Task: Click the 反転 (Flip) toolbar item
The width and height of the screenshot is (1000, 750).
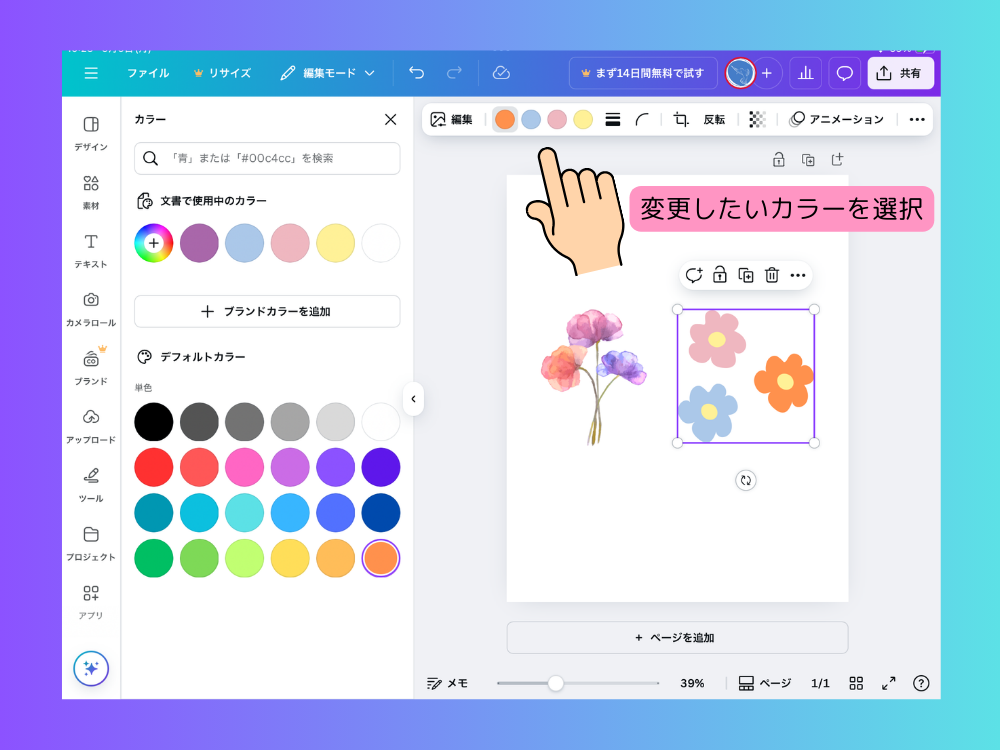Action: [714, 119]
